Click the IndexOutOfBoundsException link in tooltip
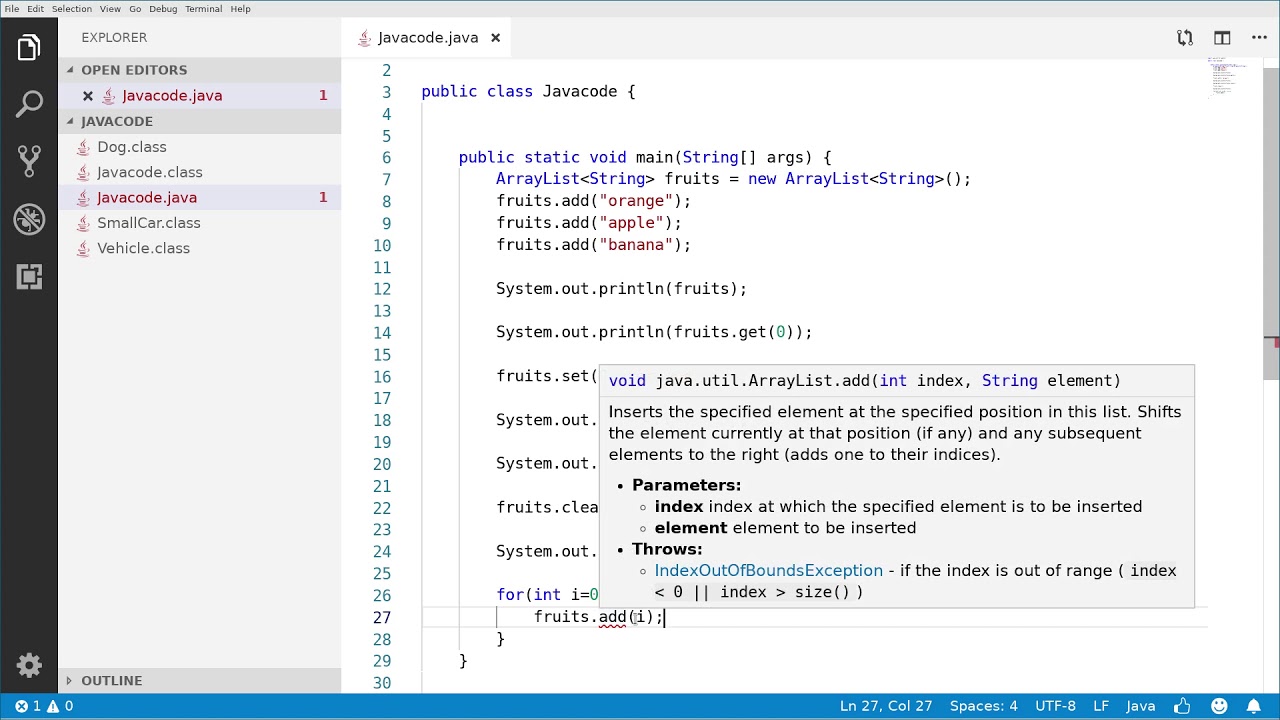The height and width of the screenshot is (720, 1280). pos(768,571)
